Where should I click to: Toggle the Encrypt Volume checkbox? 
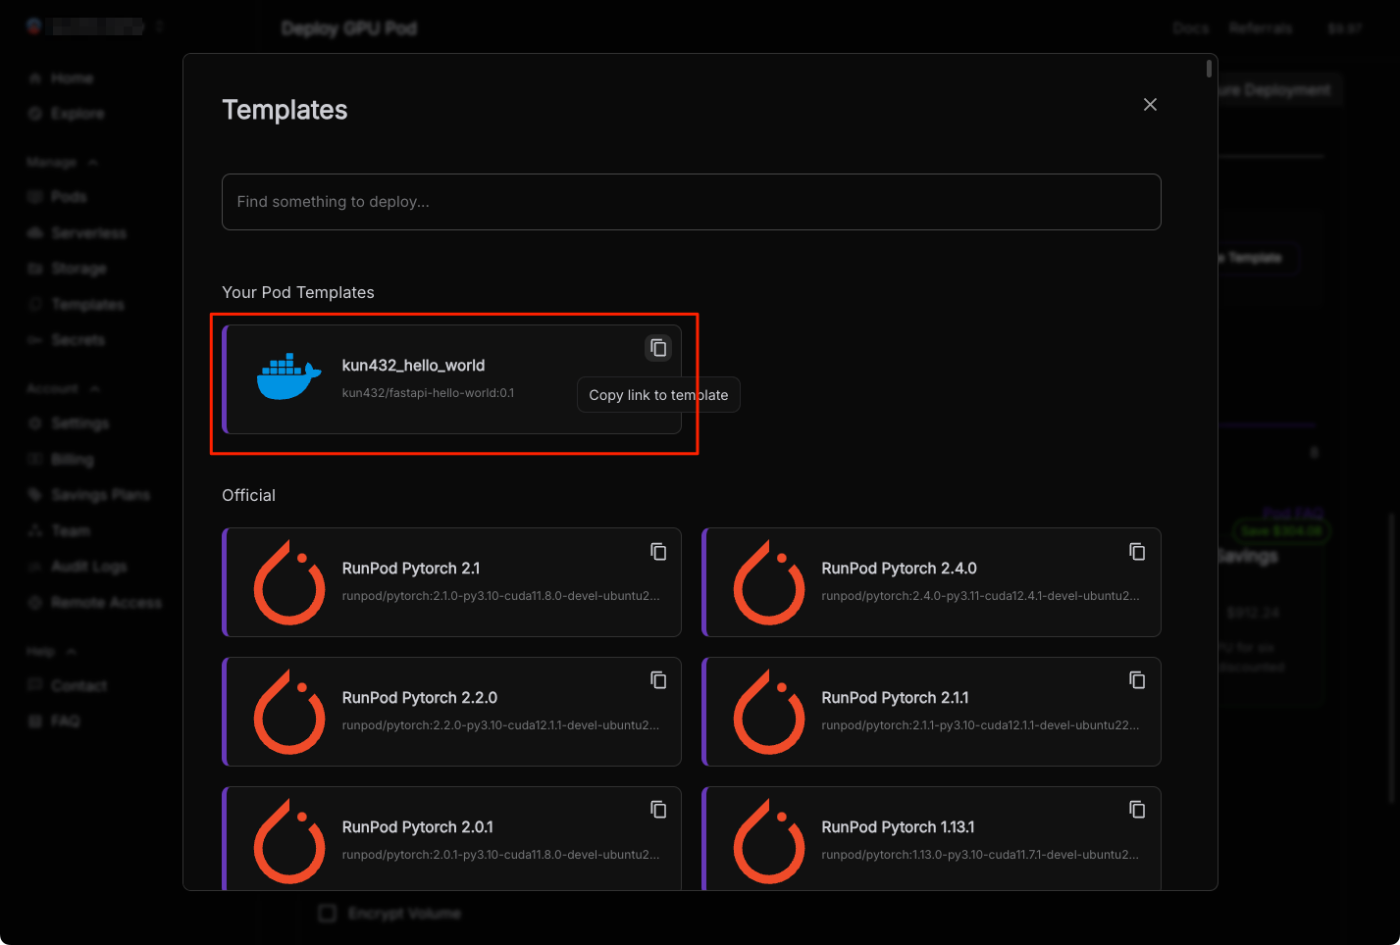pyautogui.click(x=327, y=913)
